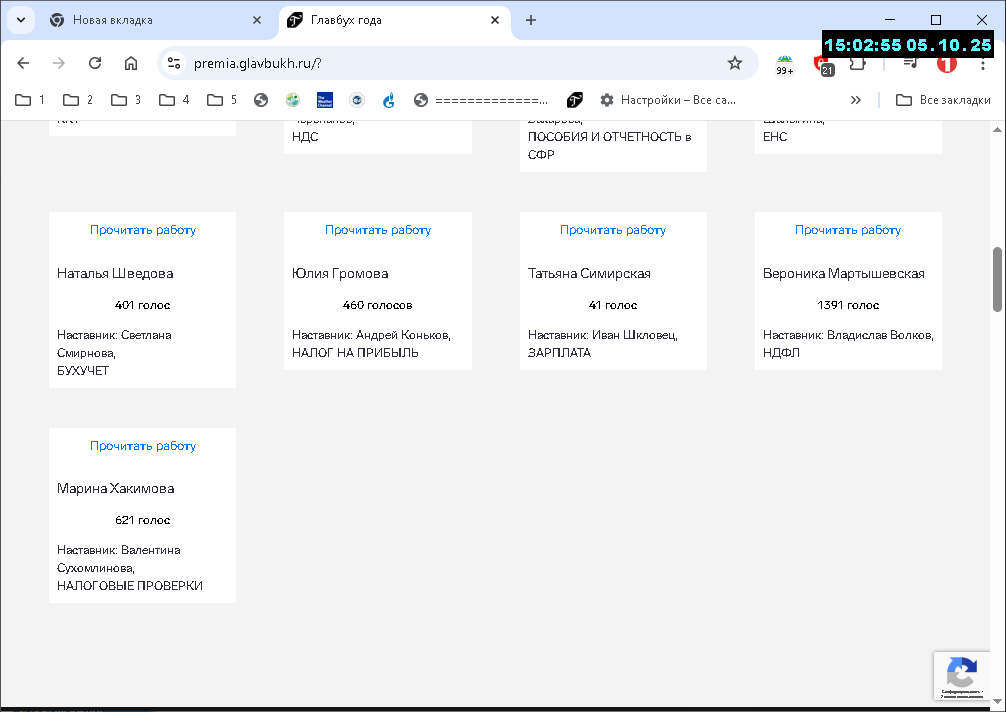Open the '=====' separator bookmark

(x=481, y=100)
